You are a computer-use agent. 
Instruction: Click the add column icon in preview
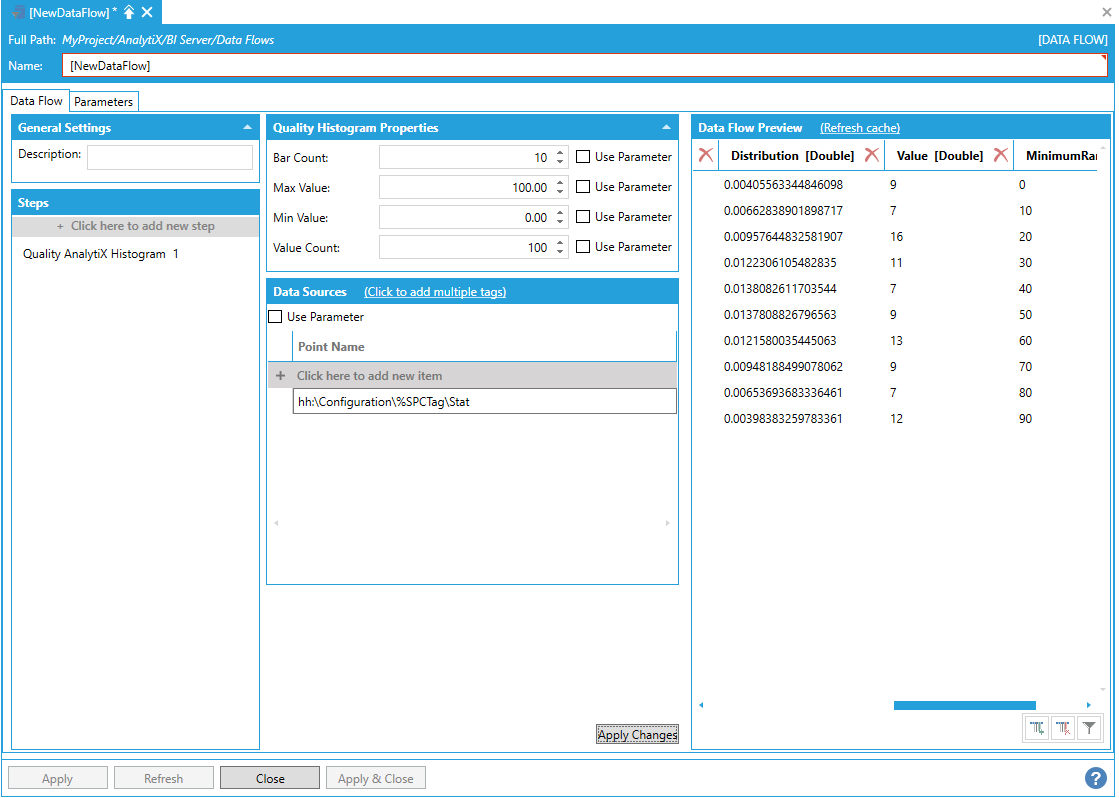tap(1037, 729)
